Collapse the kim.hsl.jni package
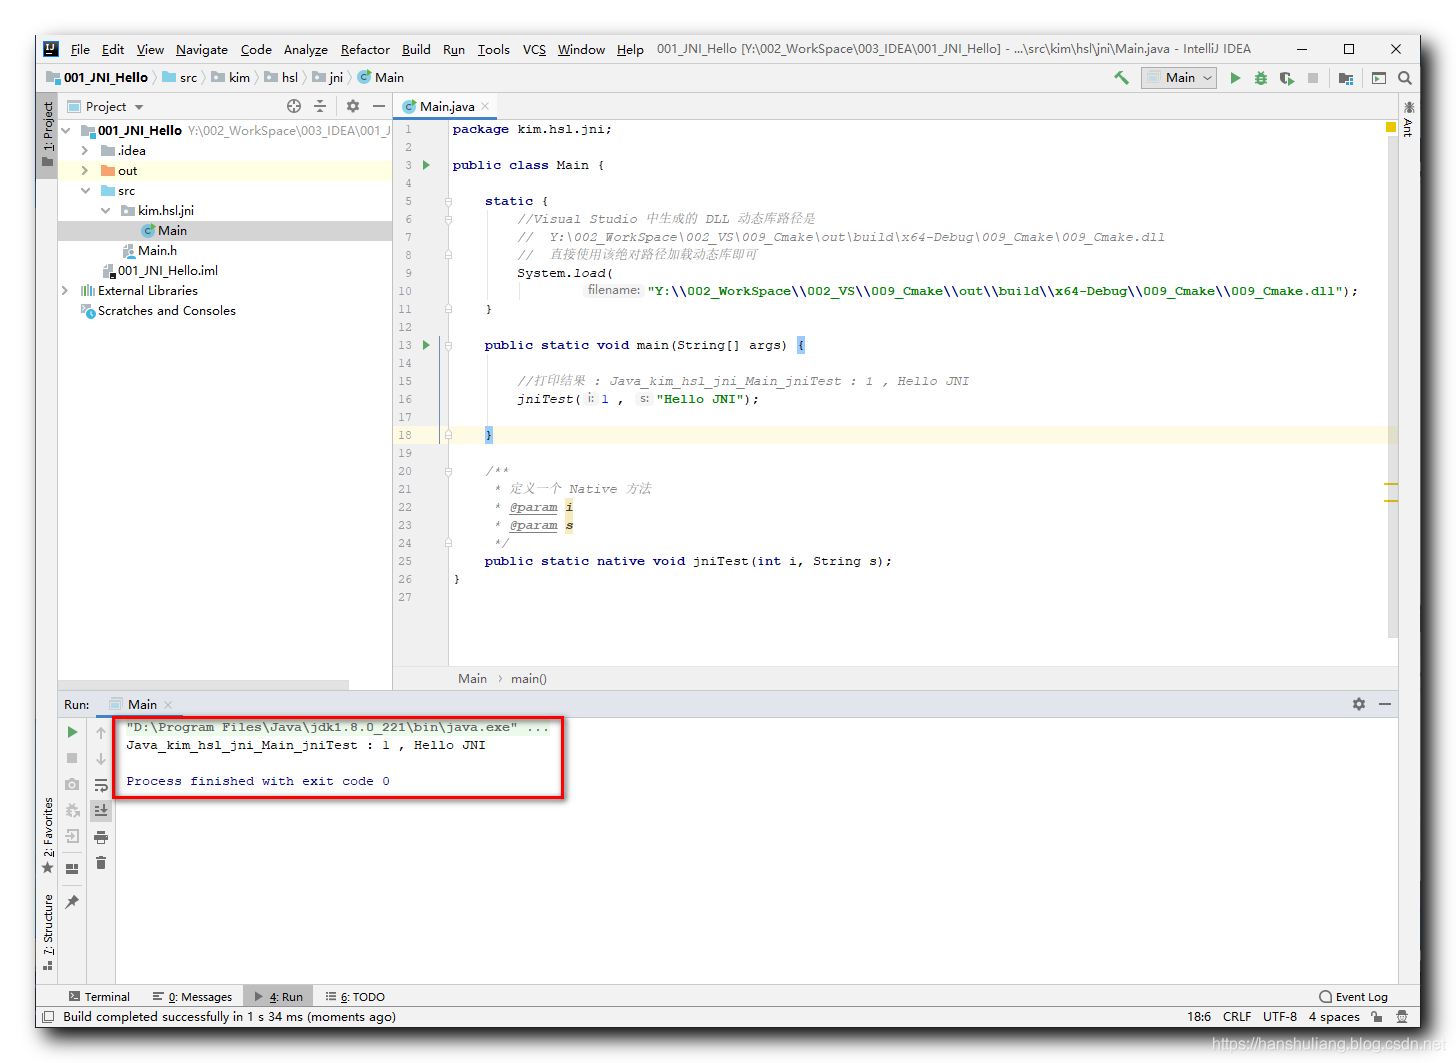1456x1063 pixels. (105, 211)
